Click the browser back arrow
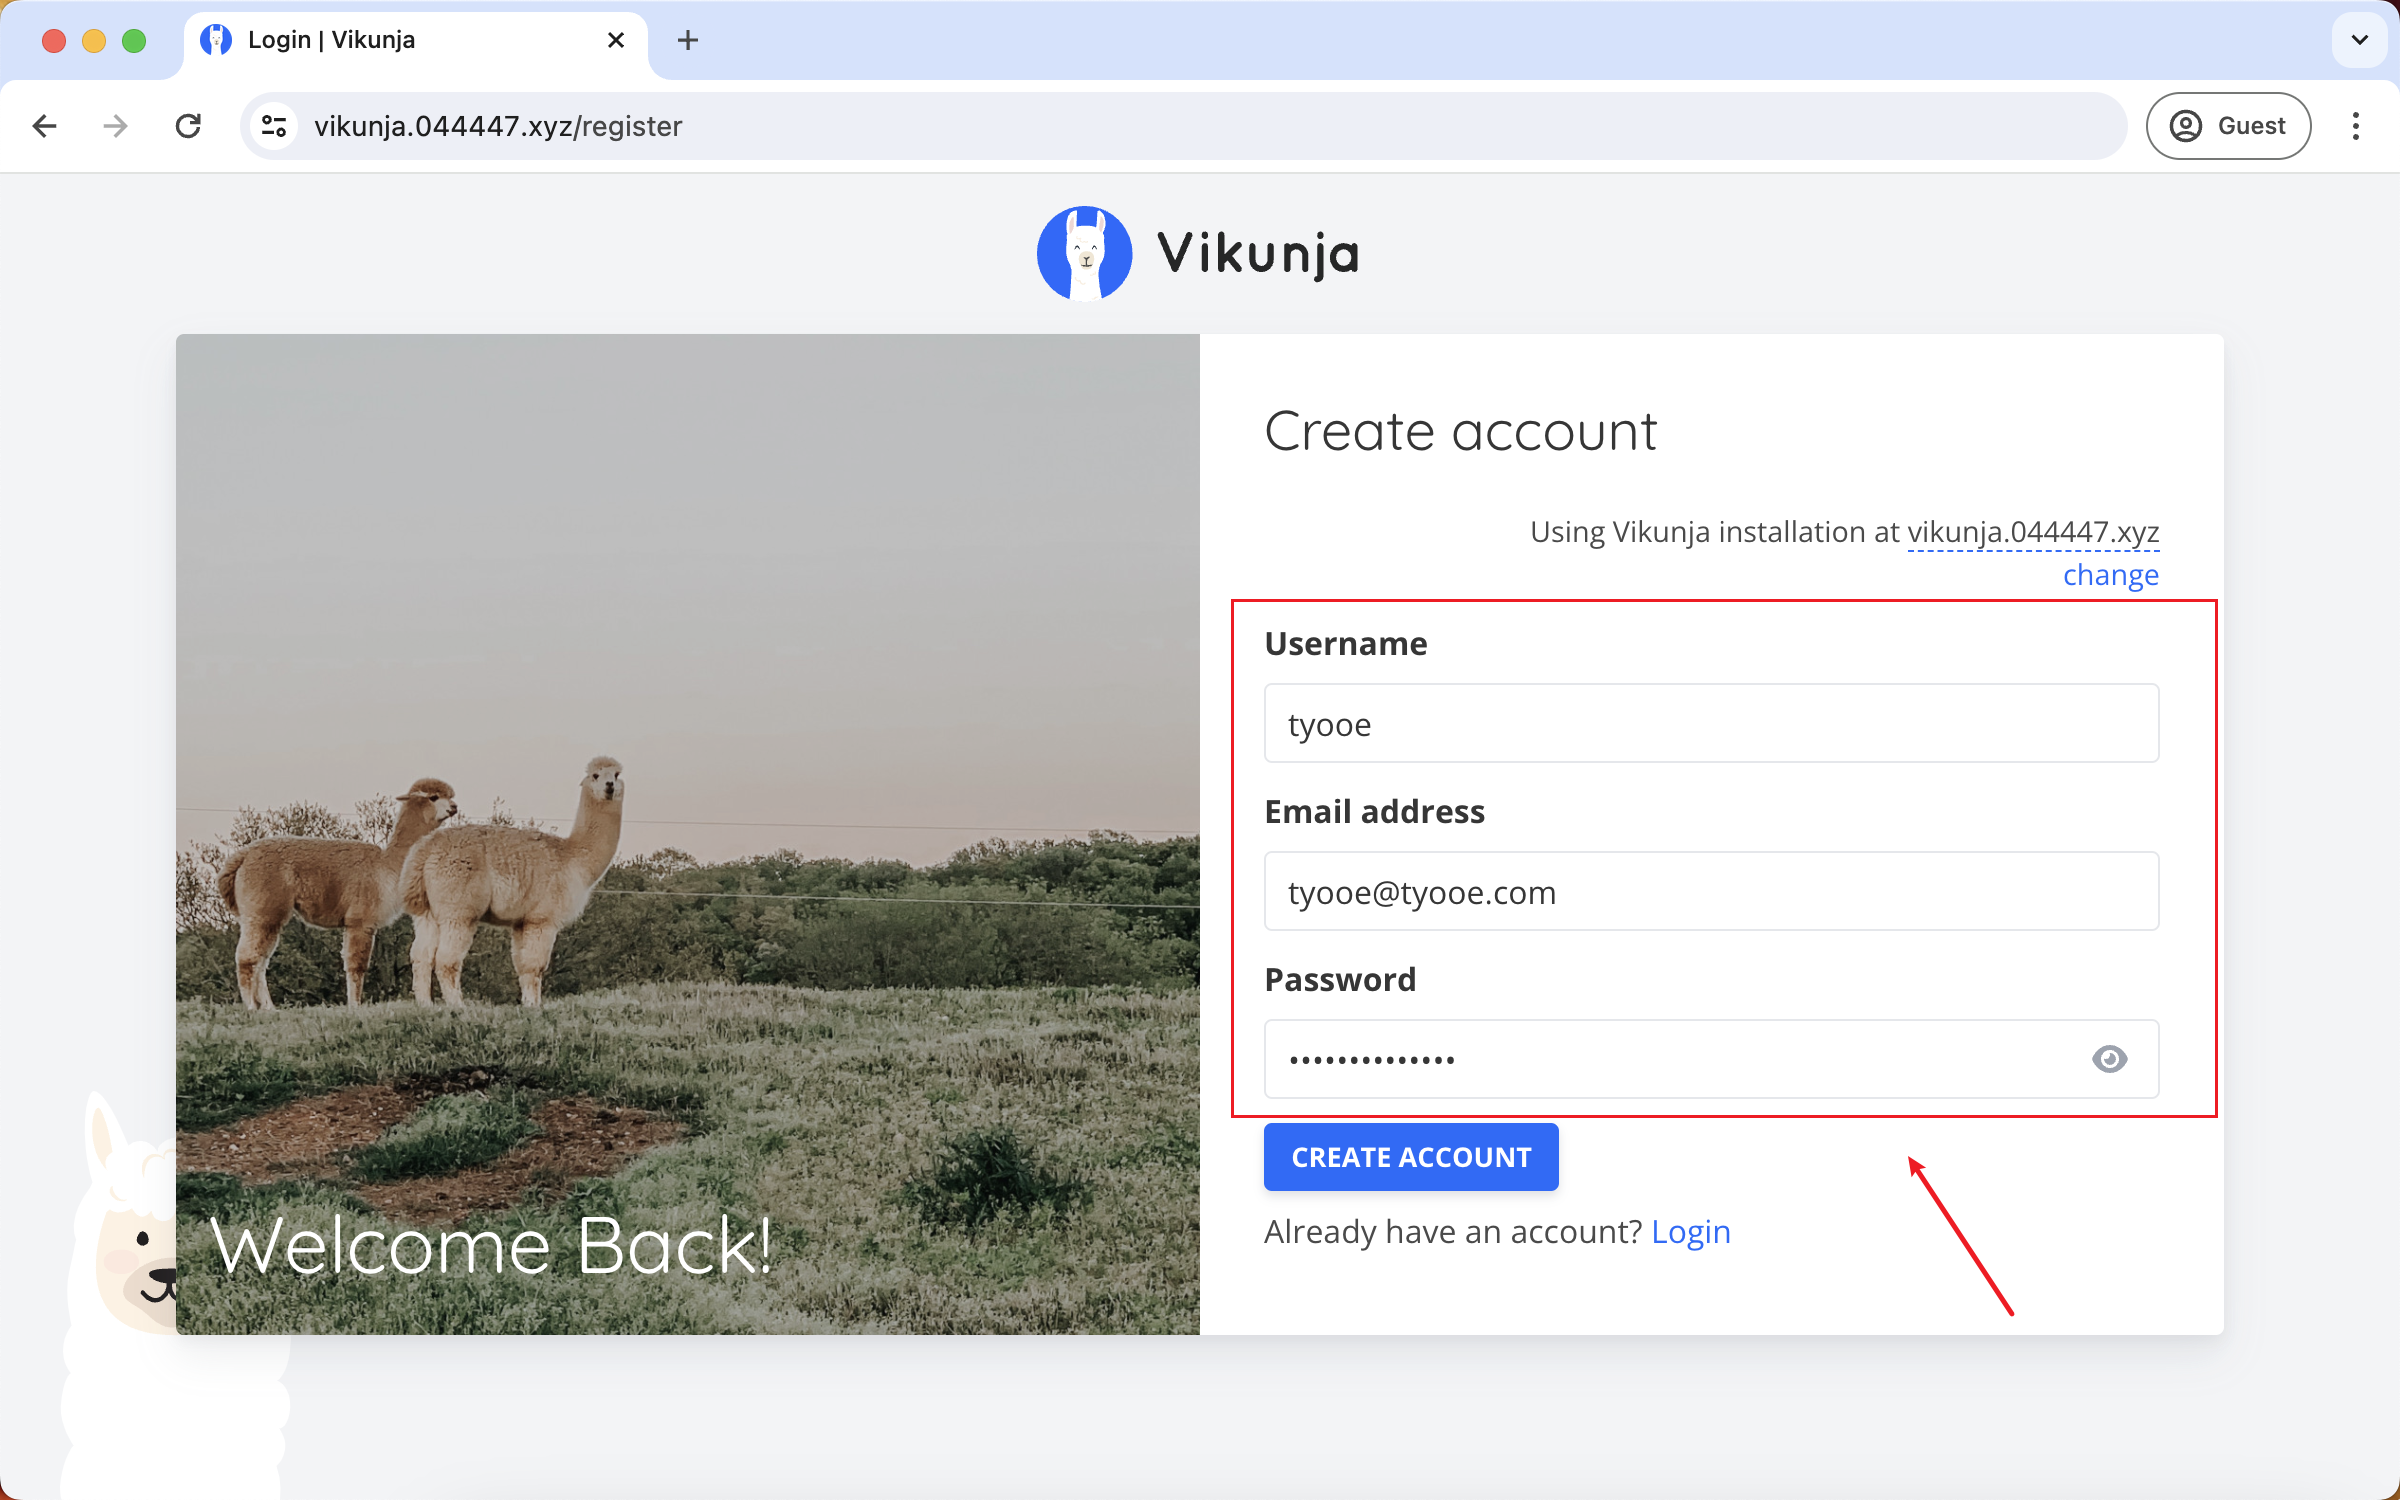2400x1500 pixels. [44, 126]
